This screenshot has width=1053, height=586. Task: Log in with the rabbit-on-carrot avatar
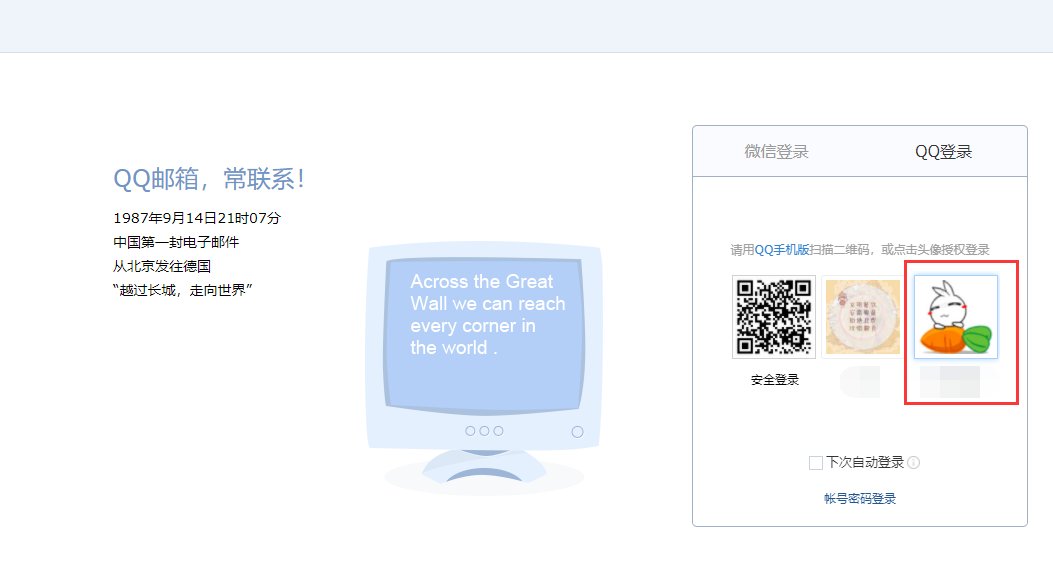[956, 317]
